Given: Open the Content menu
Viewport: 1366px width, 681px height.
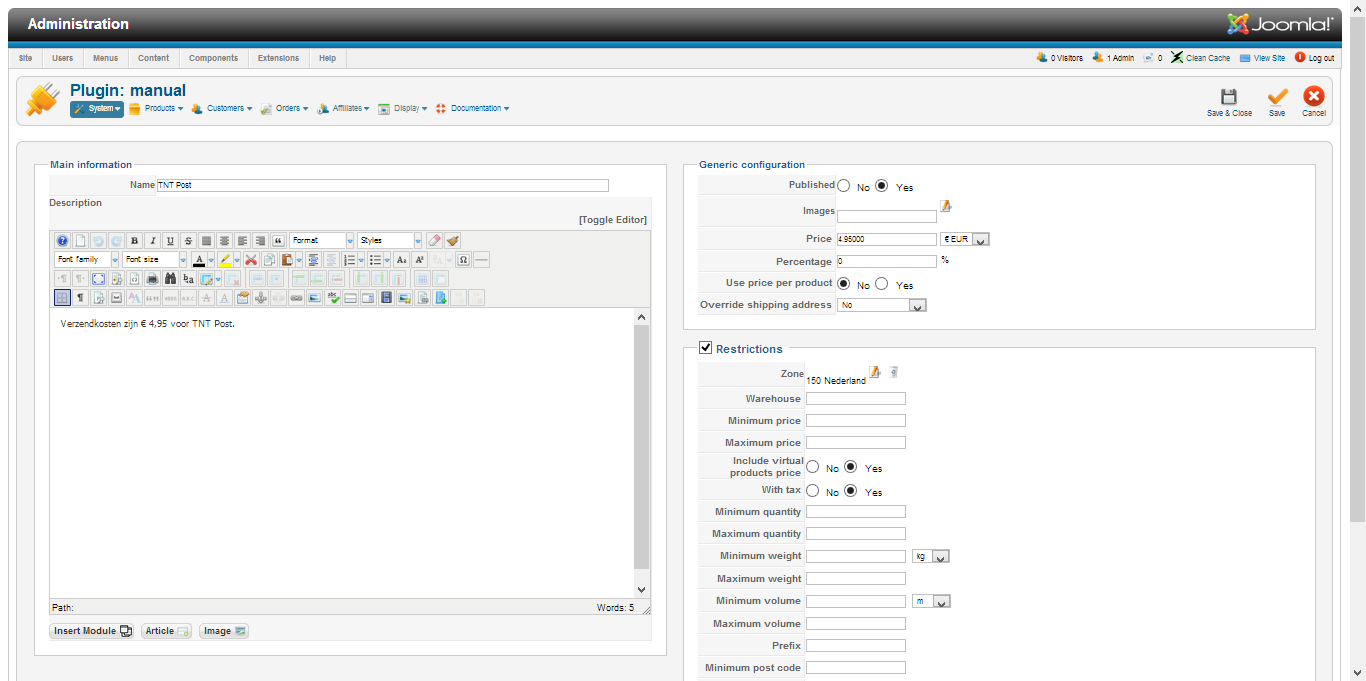Looking at the screenshot, I should pyautogui.click(x=153, y=58).
